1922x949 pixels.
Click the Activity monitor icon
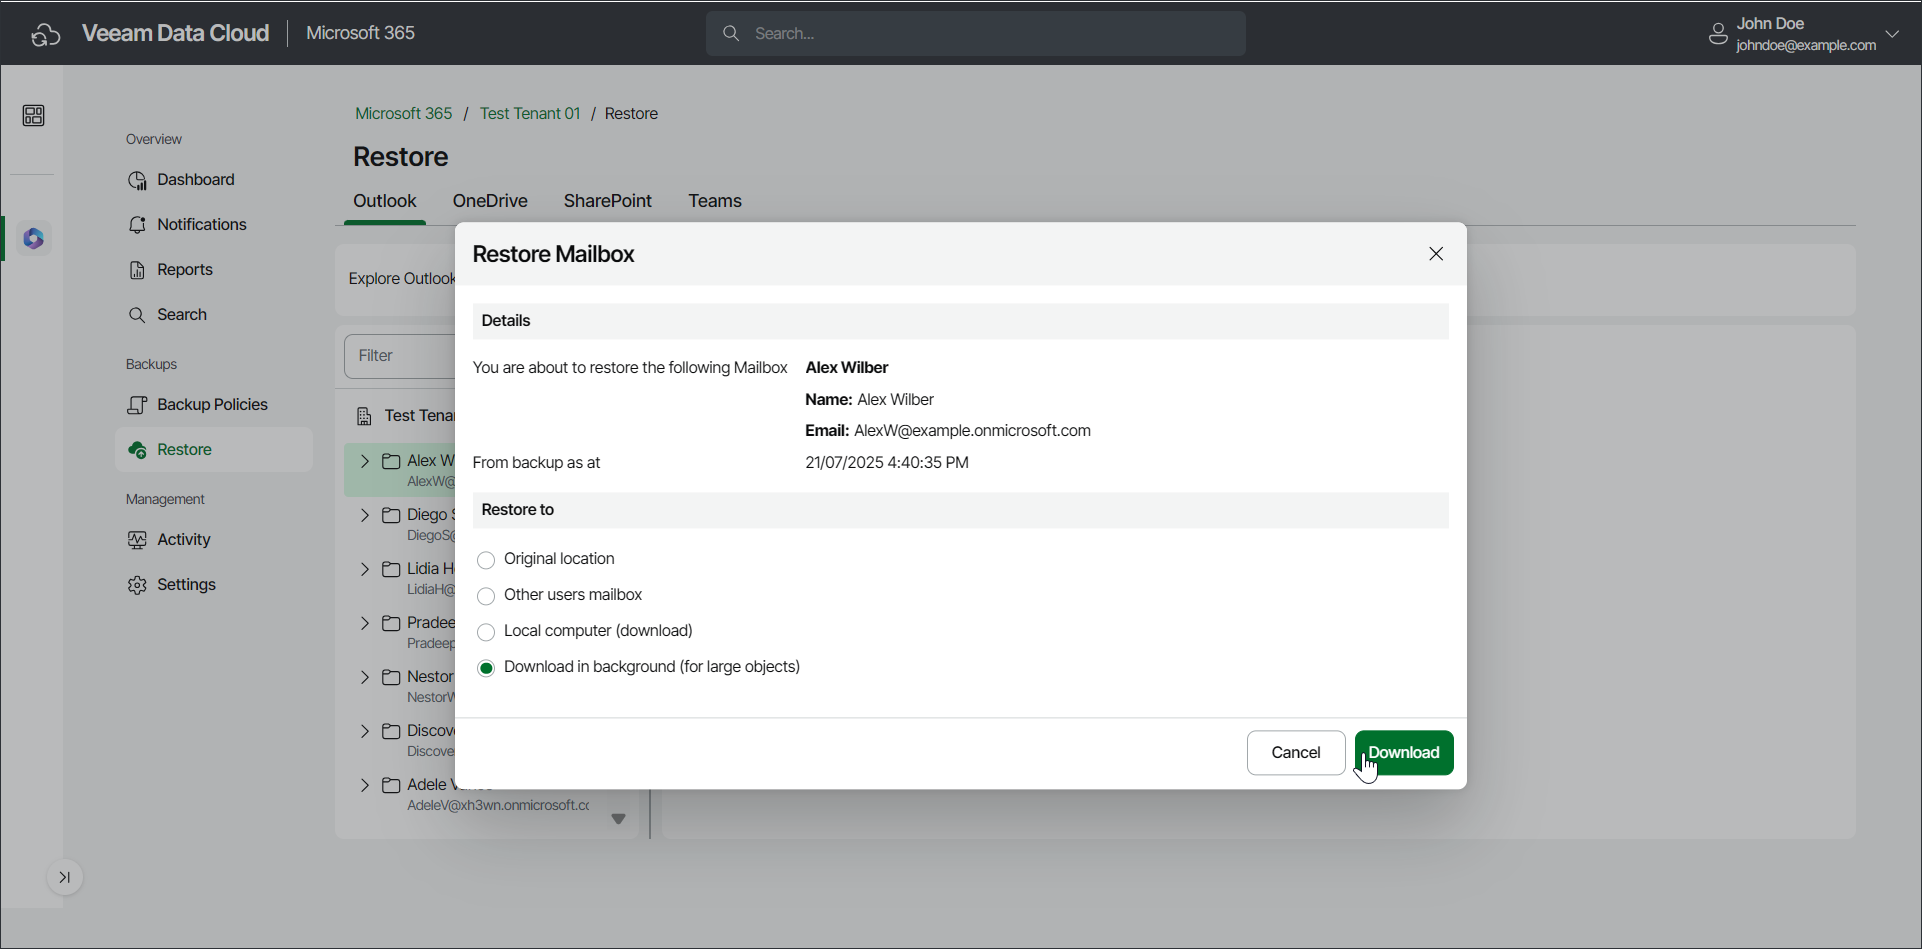point(137,540)
